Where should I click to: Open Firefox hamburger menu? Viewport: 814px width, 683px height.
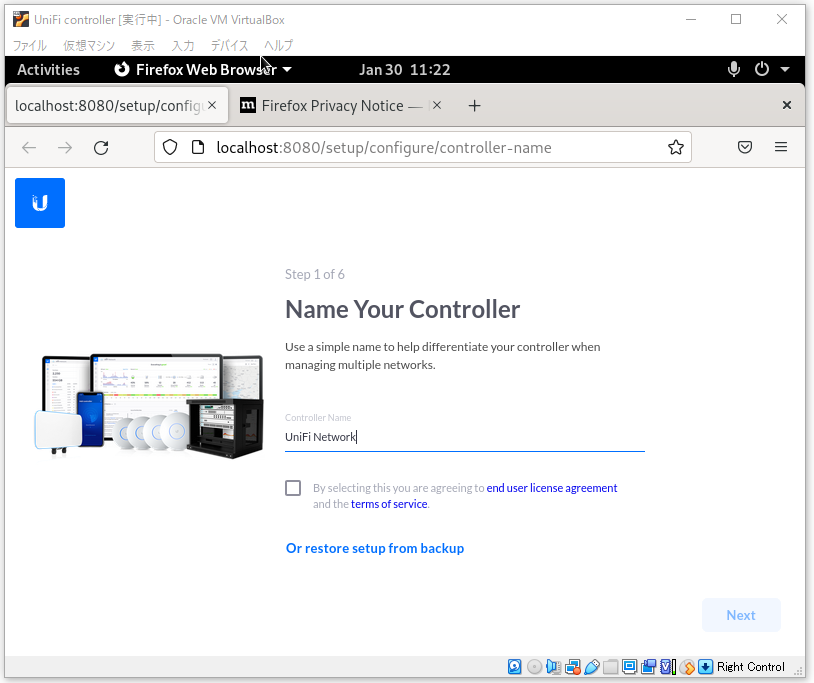point(781,147)
